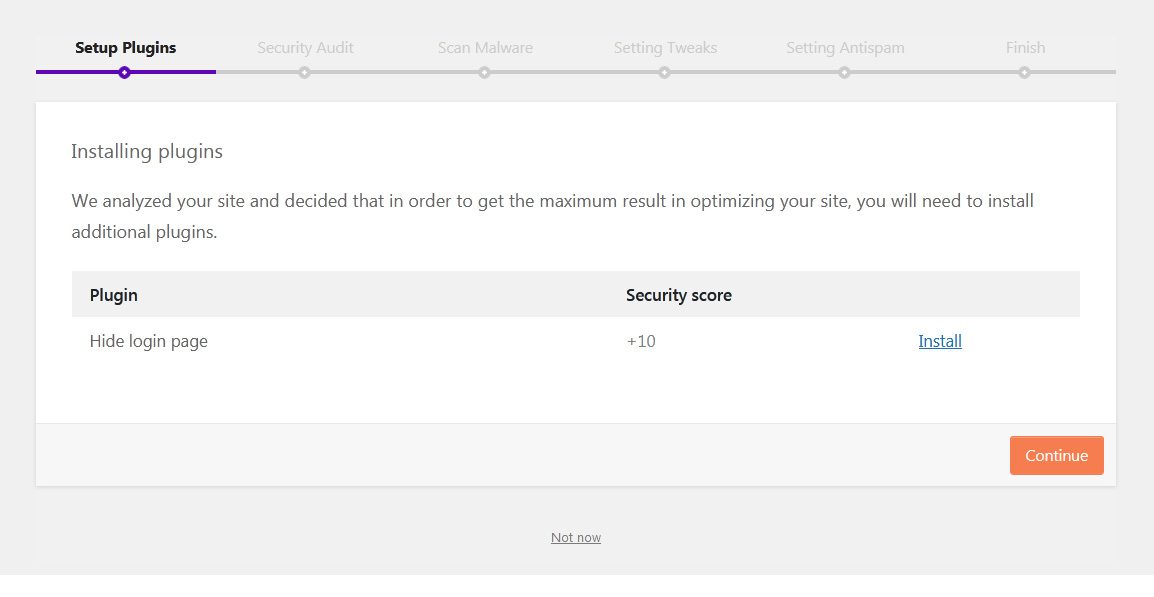
Task: Select the Scan Malware step label
Action: pos(485,48)
